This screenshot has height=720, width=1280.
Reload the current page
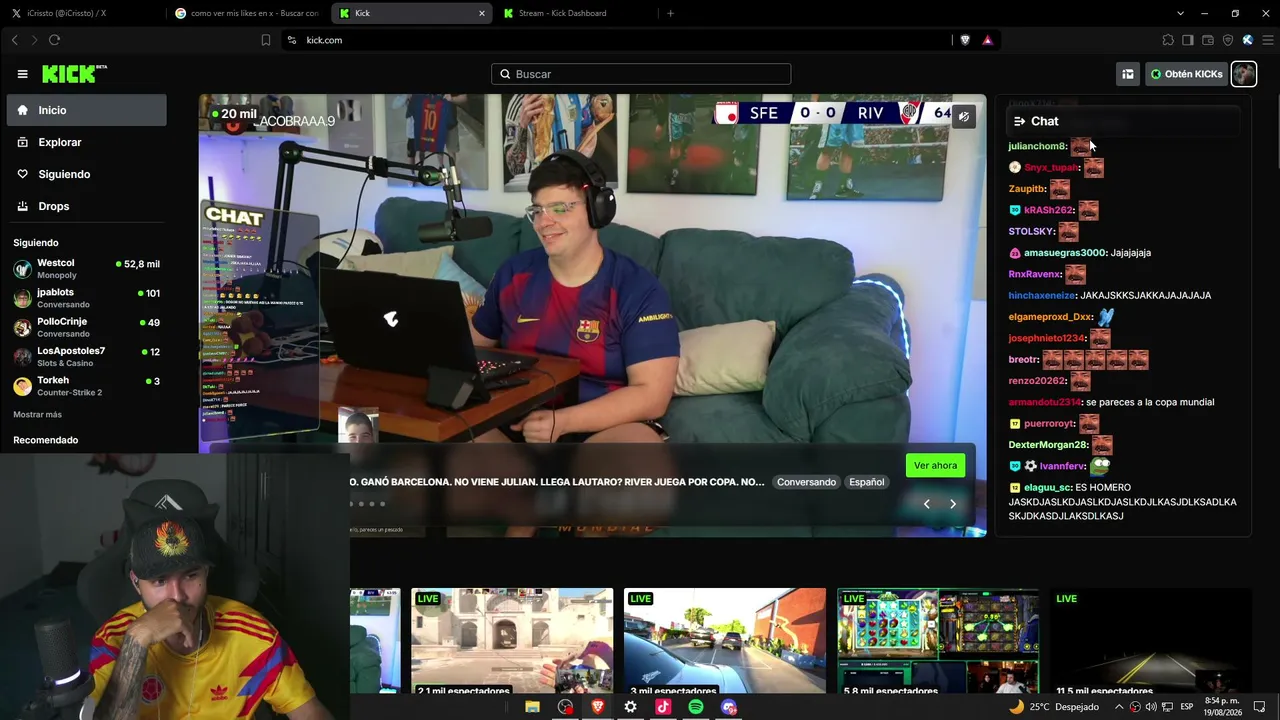(x=54, y=40)
